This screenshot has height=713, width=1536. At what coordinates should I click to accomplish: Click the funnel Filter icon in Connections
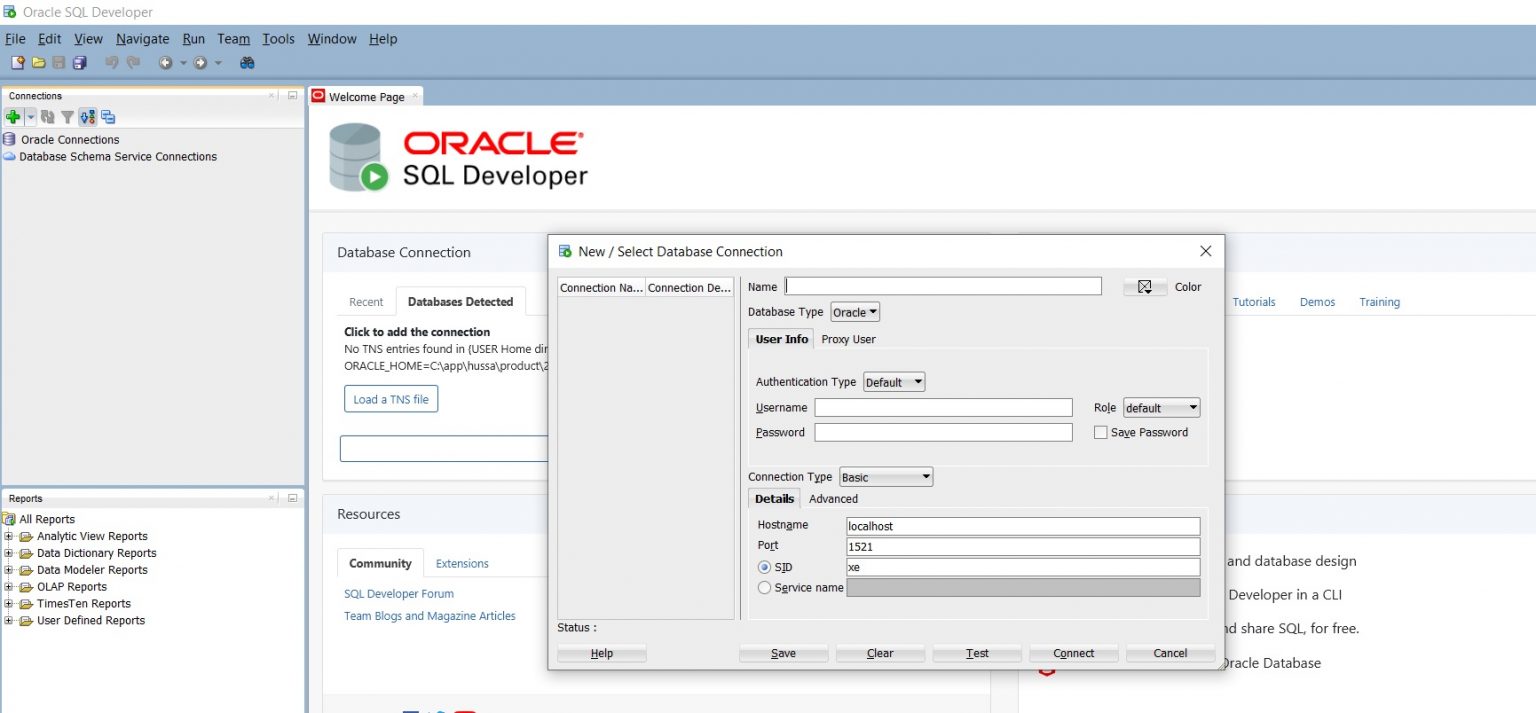click(x=67, y=117)
